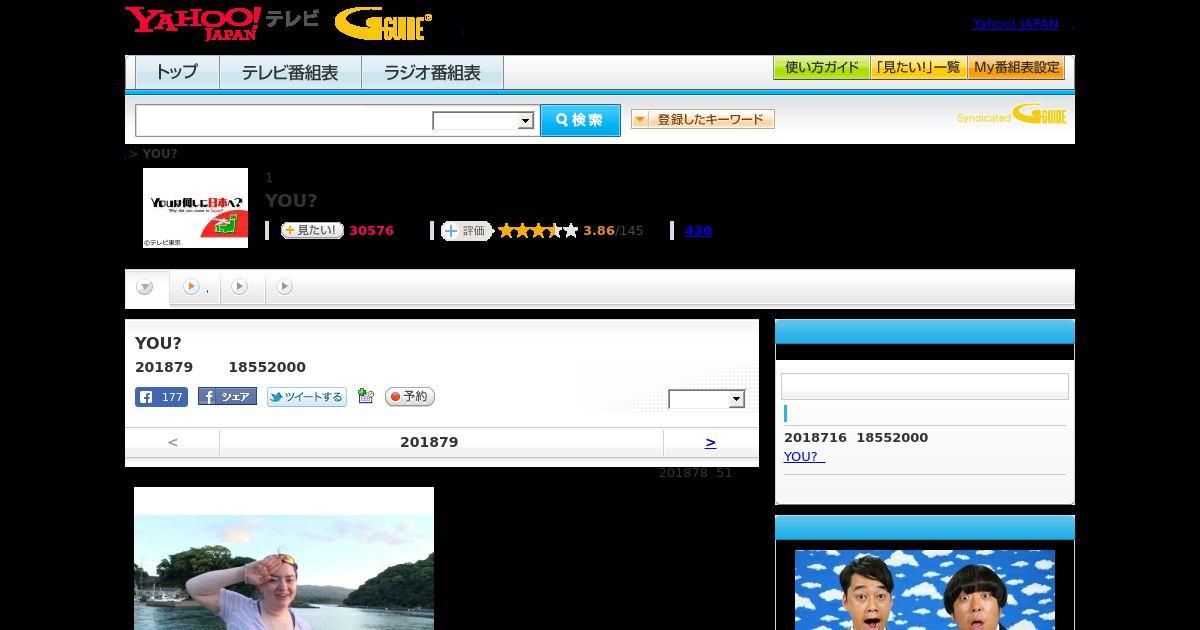Click the 3.86 rating score
This screenshot has width=1200, height=630.
click(599, 231)
